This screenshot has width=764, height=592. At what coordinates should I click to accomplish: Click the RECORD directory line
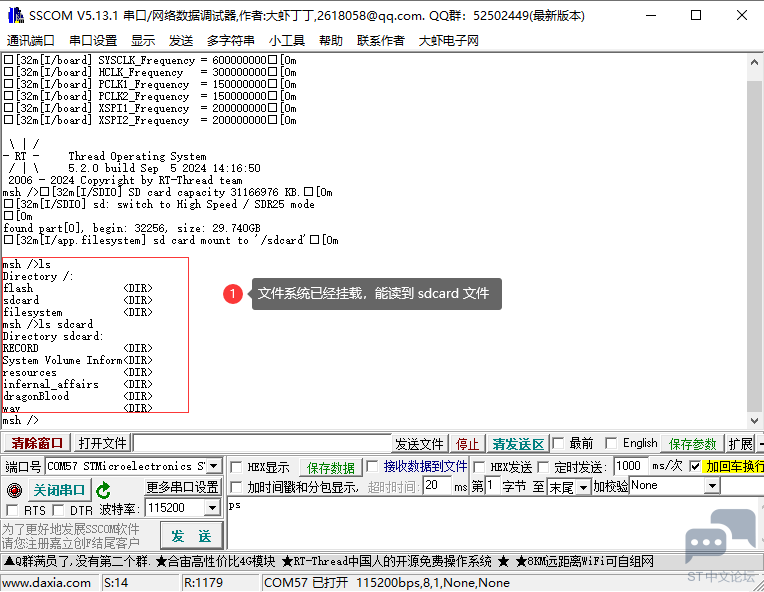77,348
